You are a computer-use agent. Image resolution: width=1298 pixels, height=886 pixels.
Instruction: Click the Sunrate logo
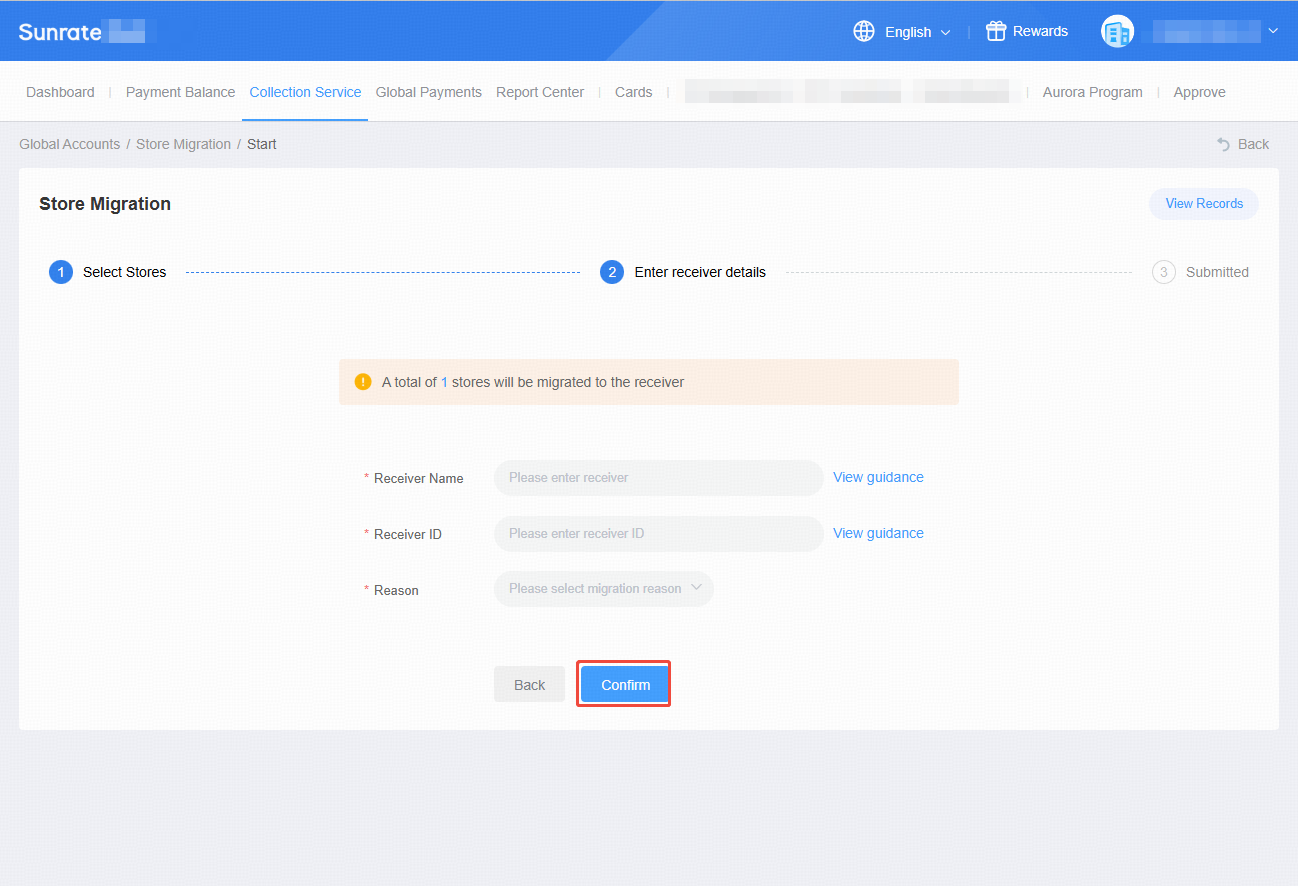coord(60,31)
